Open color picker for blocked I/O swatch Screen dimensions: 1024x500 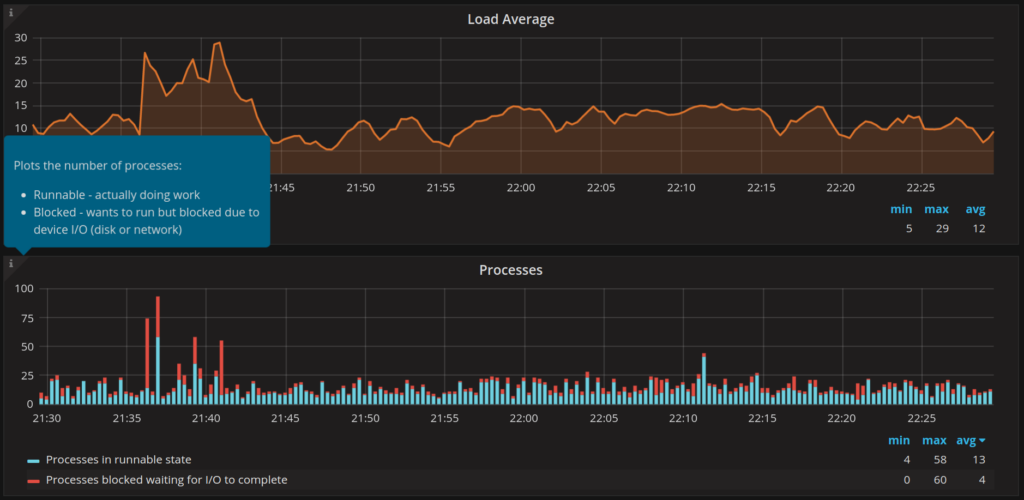34,481
